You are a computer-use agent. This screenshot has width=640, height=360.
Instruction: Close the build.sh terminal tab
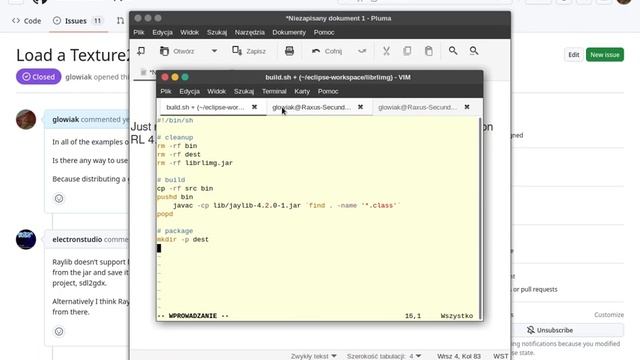254,107
